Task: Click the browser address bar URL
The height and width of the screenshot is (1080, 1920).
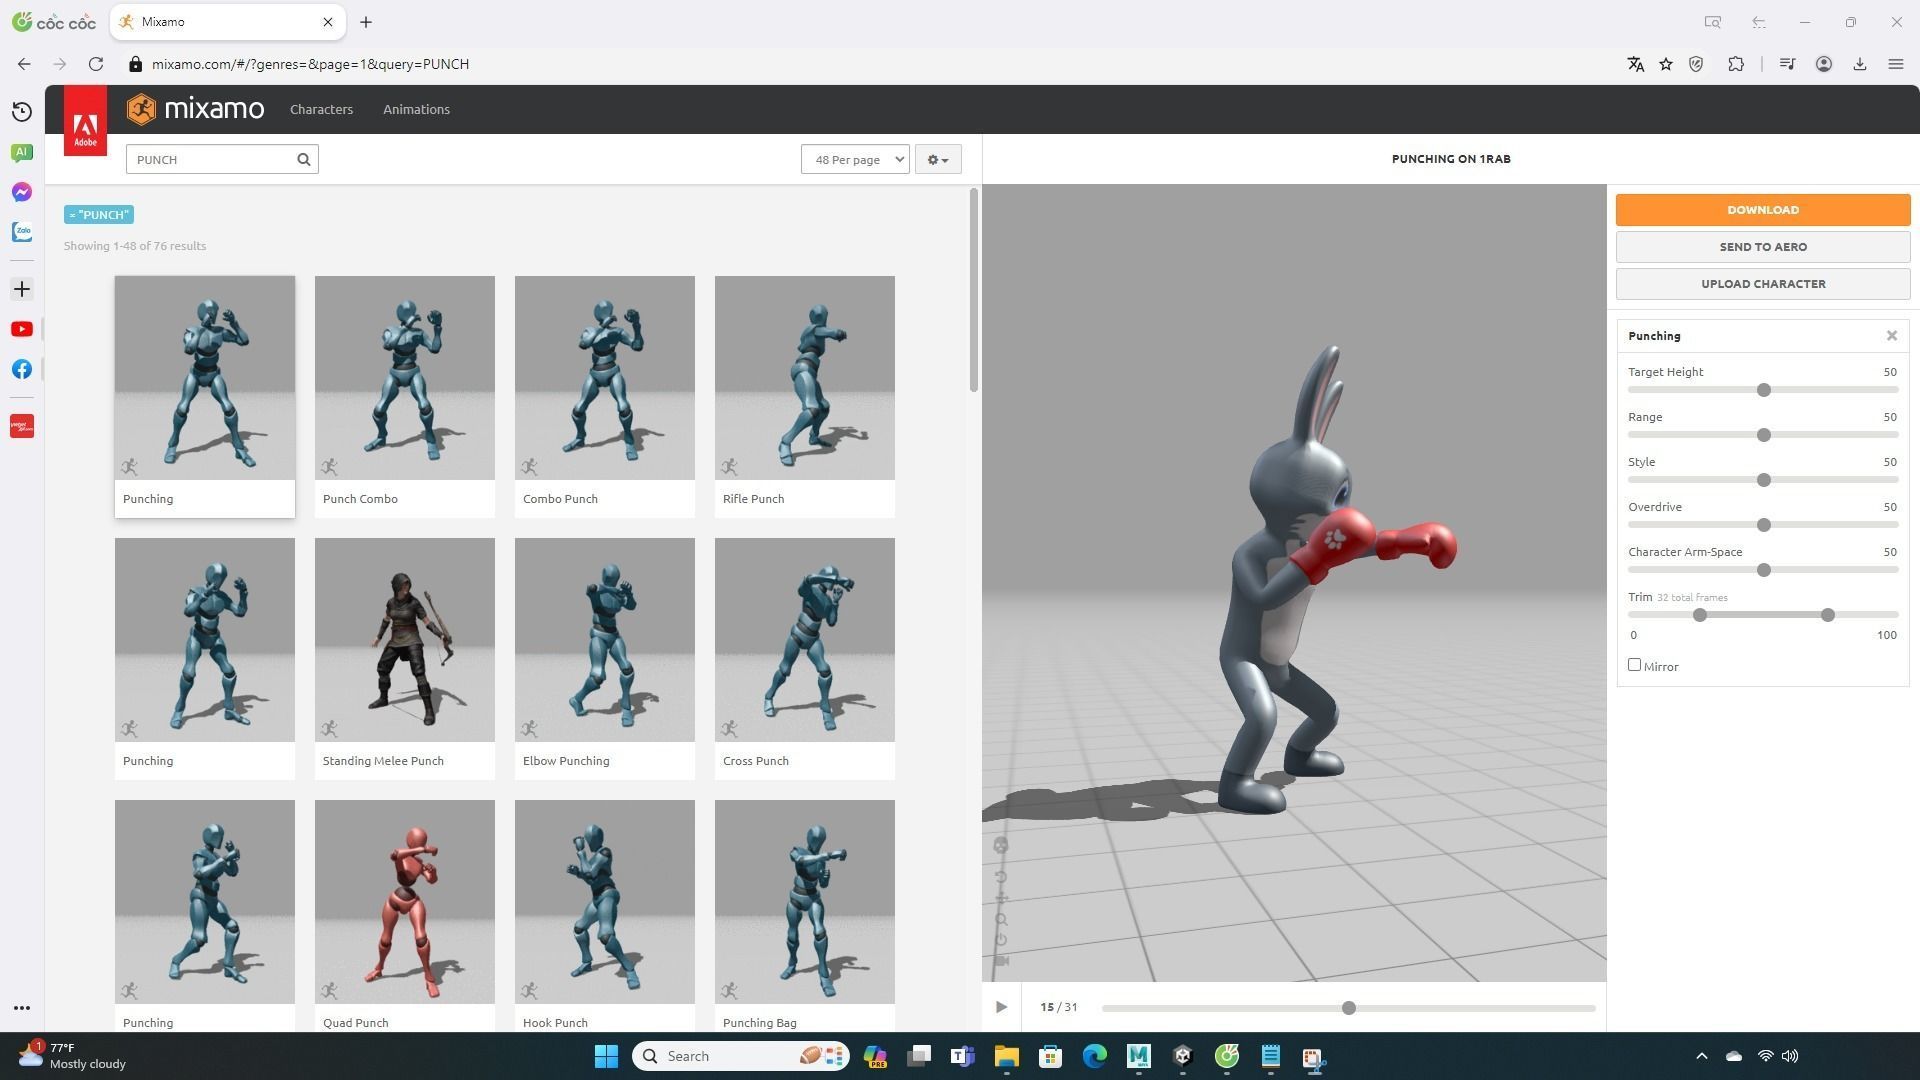Action: coord(311,64)
